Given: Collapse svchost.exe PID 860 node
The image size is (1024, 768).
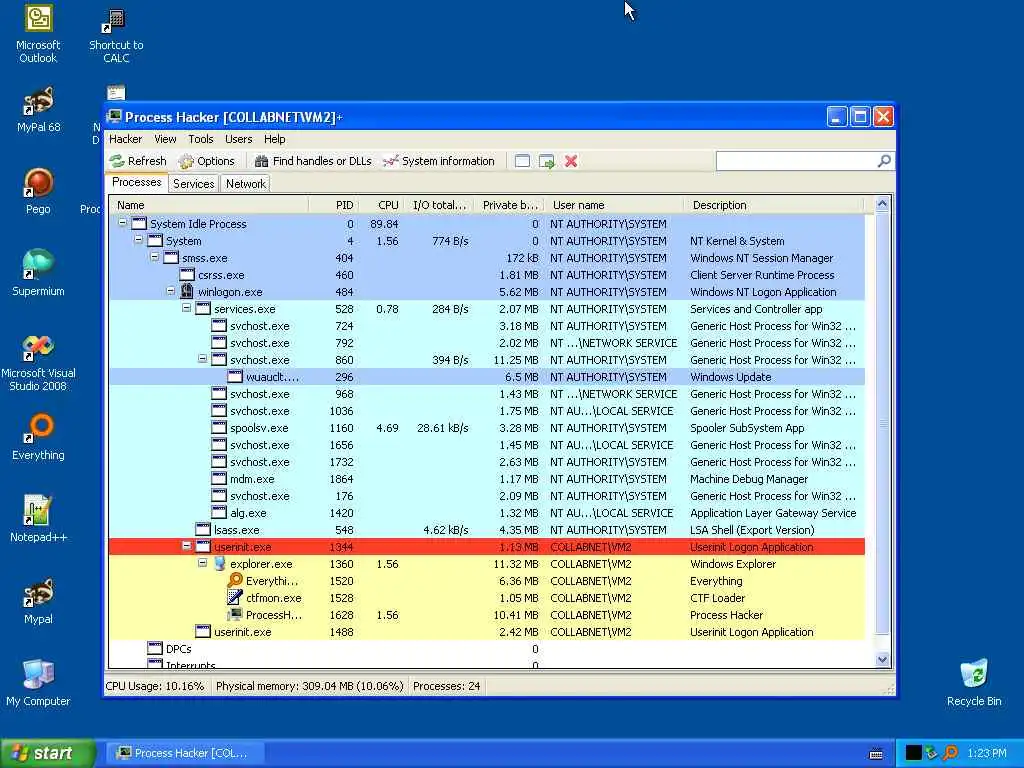Looking at the screenshot, I should (202, 359).
